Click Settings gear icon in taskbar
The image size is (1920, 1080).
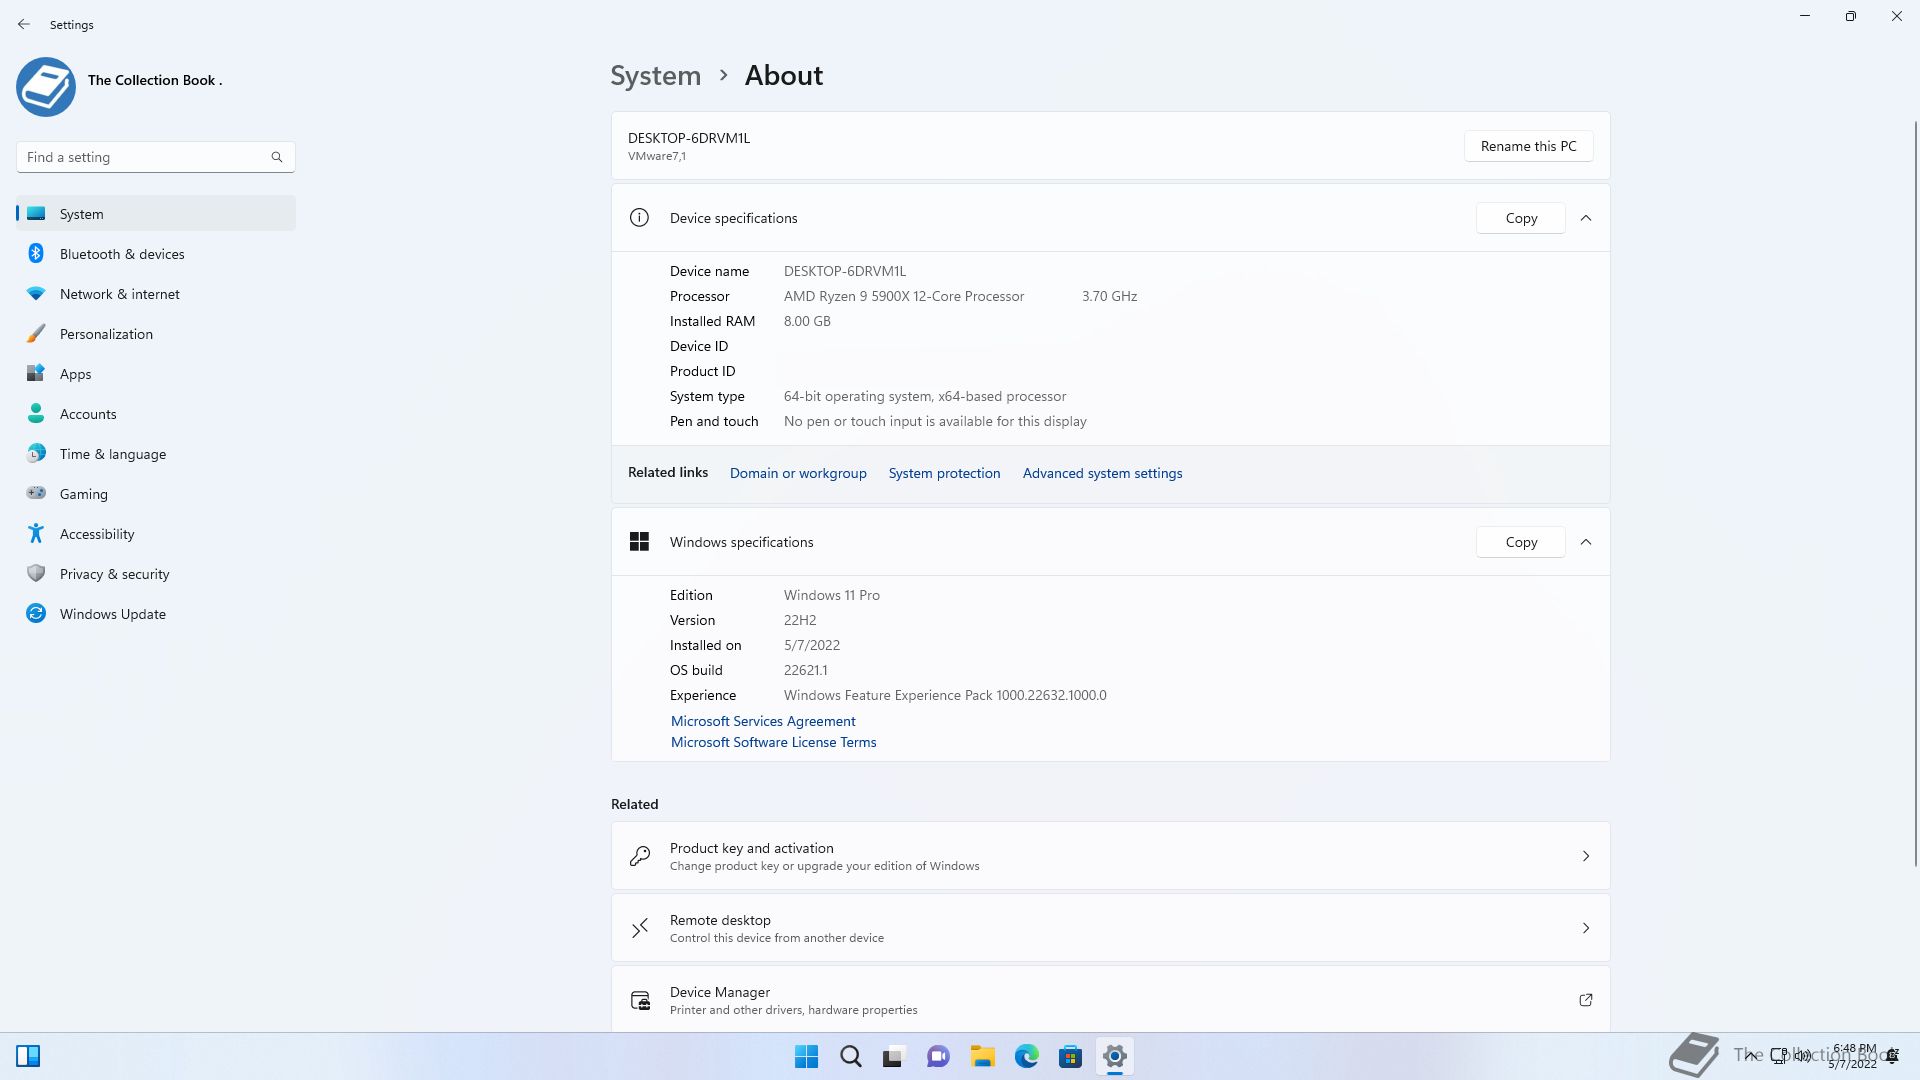1115,1056
